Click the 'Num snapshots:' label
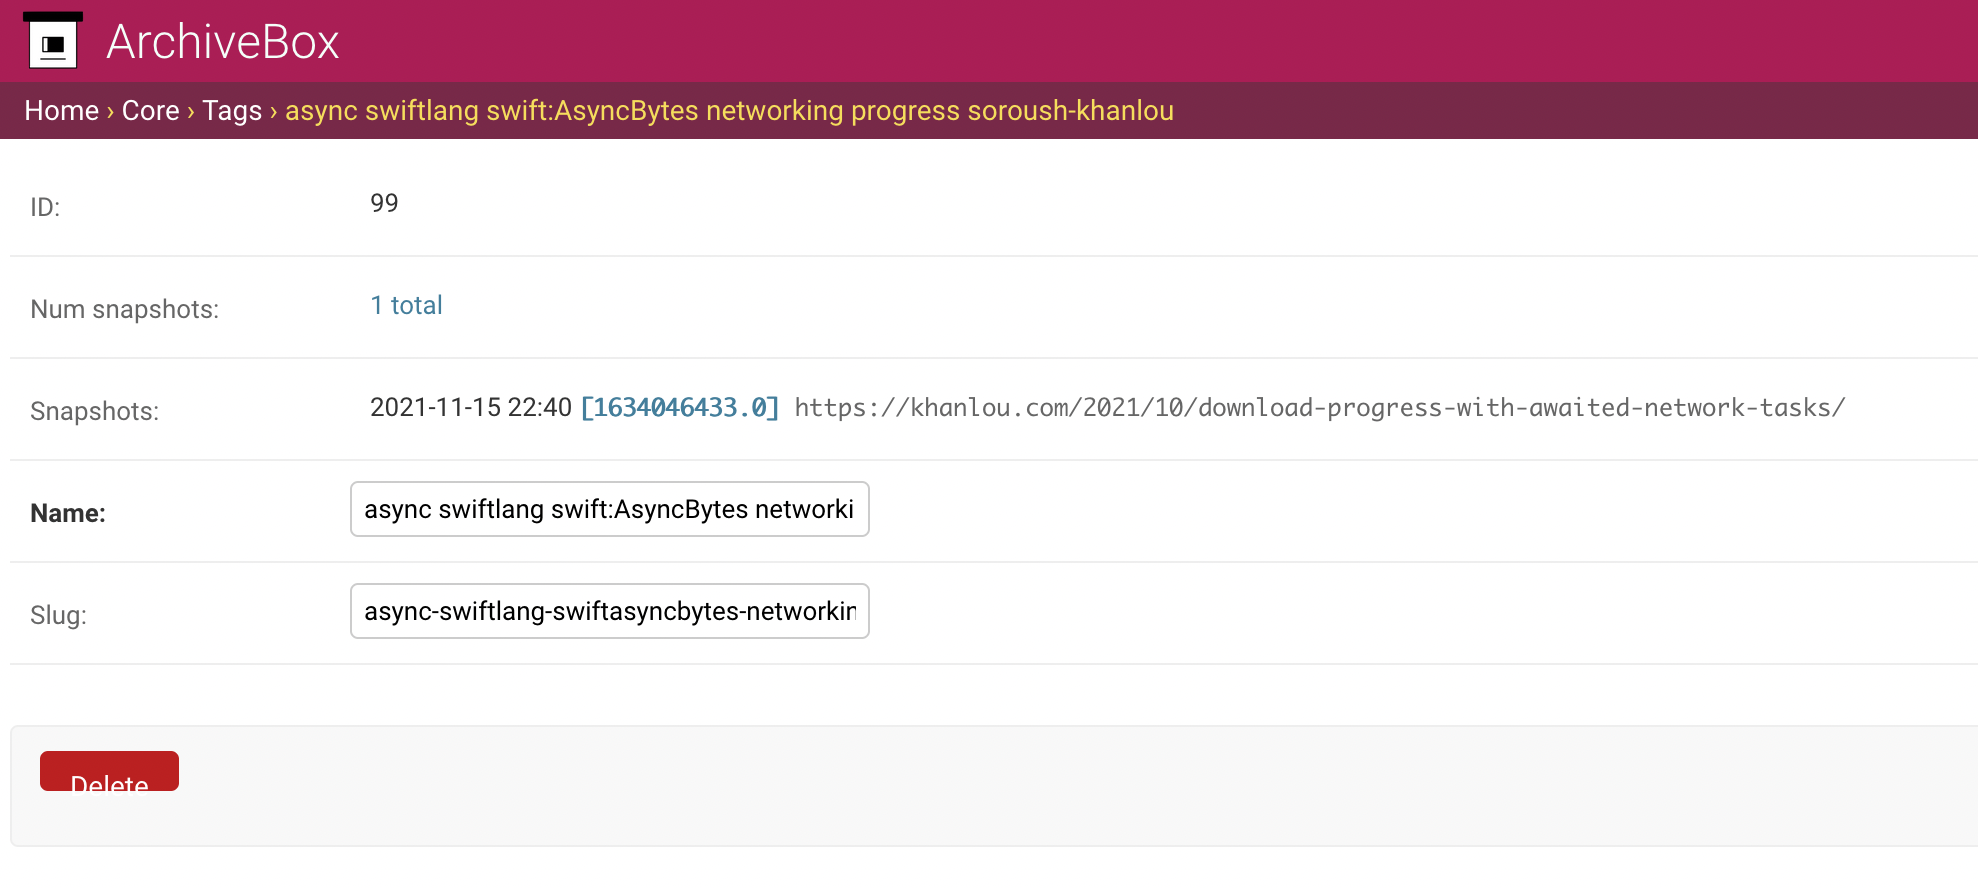Screen dimensions: 1978x888 tap(125, 309)
